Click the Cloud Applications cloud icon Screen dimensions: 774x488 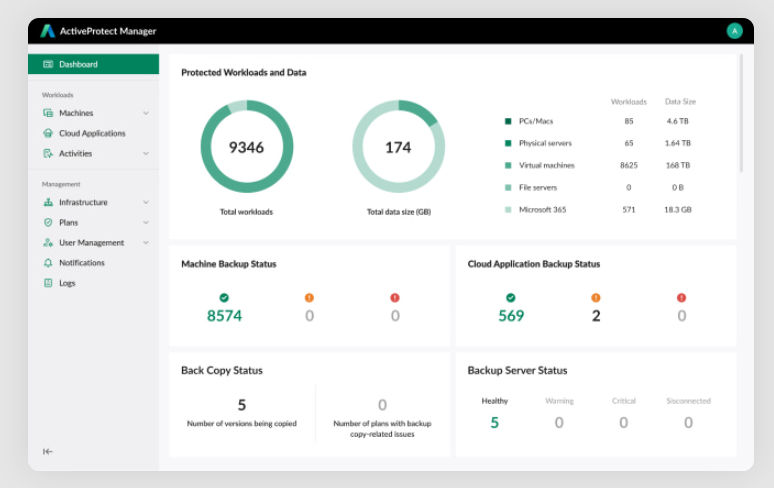(48, 133)
